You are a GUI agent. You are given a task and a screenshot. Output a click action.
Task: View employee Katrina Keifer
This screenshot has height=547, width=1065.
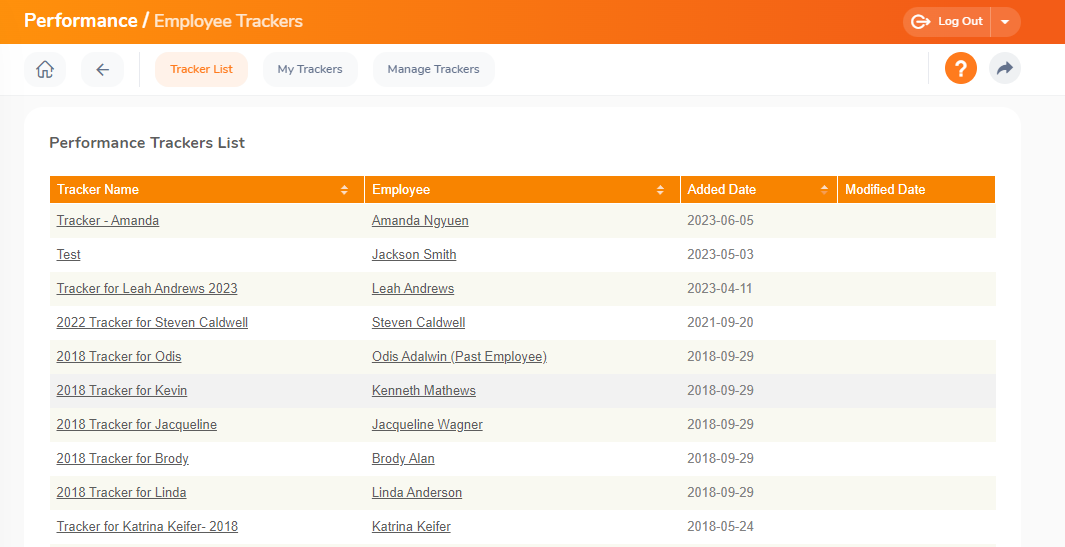tap(411, 526)
